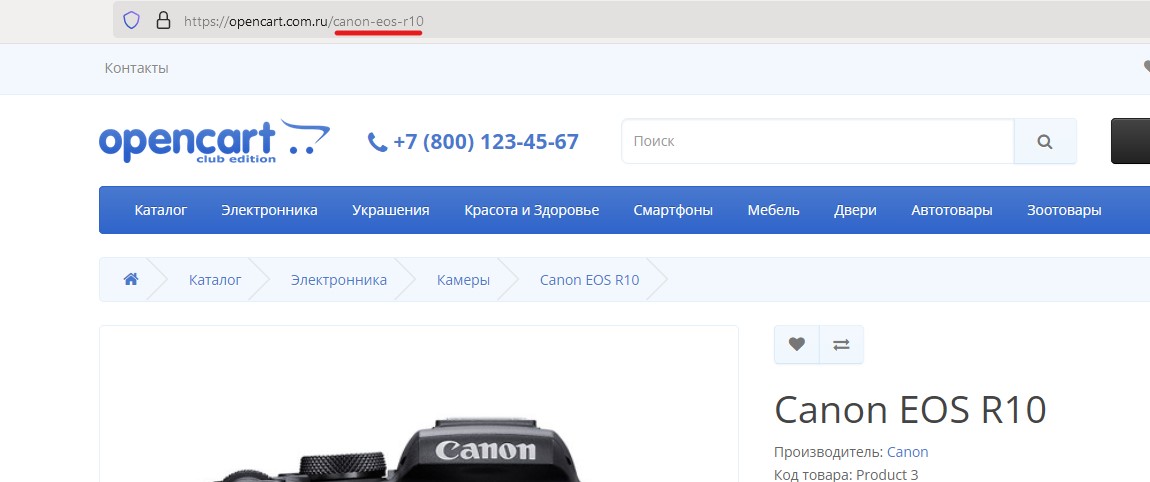Open the Каталог menu item
Screen dimensions: 1150x482
(161, 211)
